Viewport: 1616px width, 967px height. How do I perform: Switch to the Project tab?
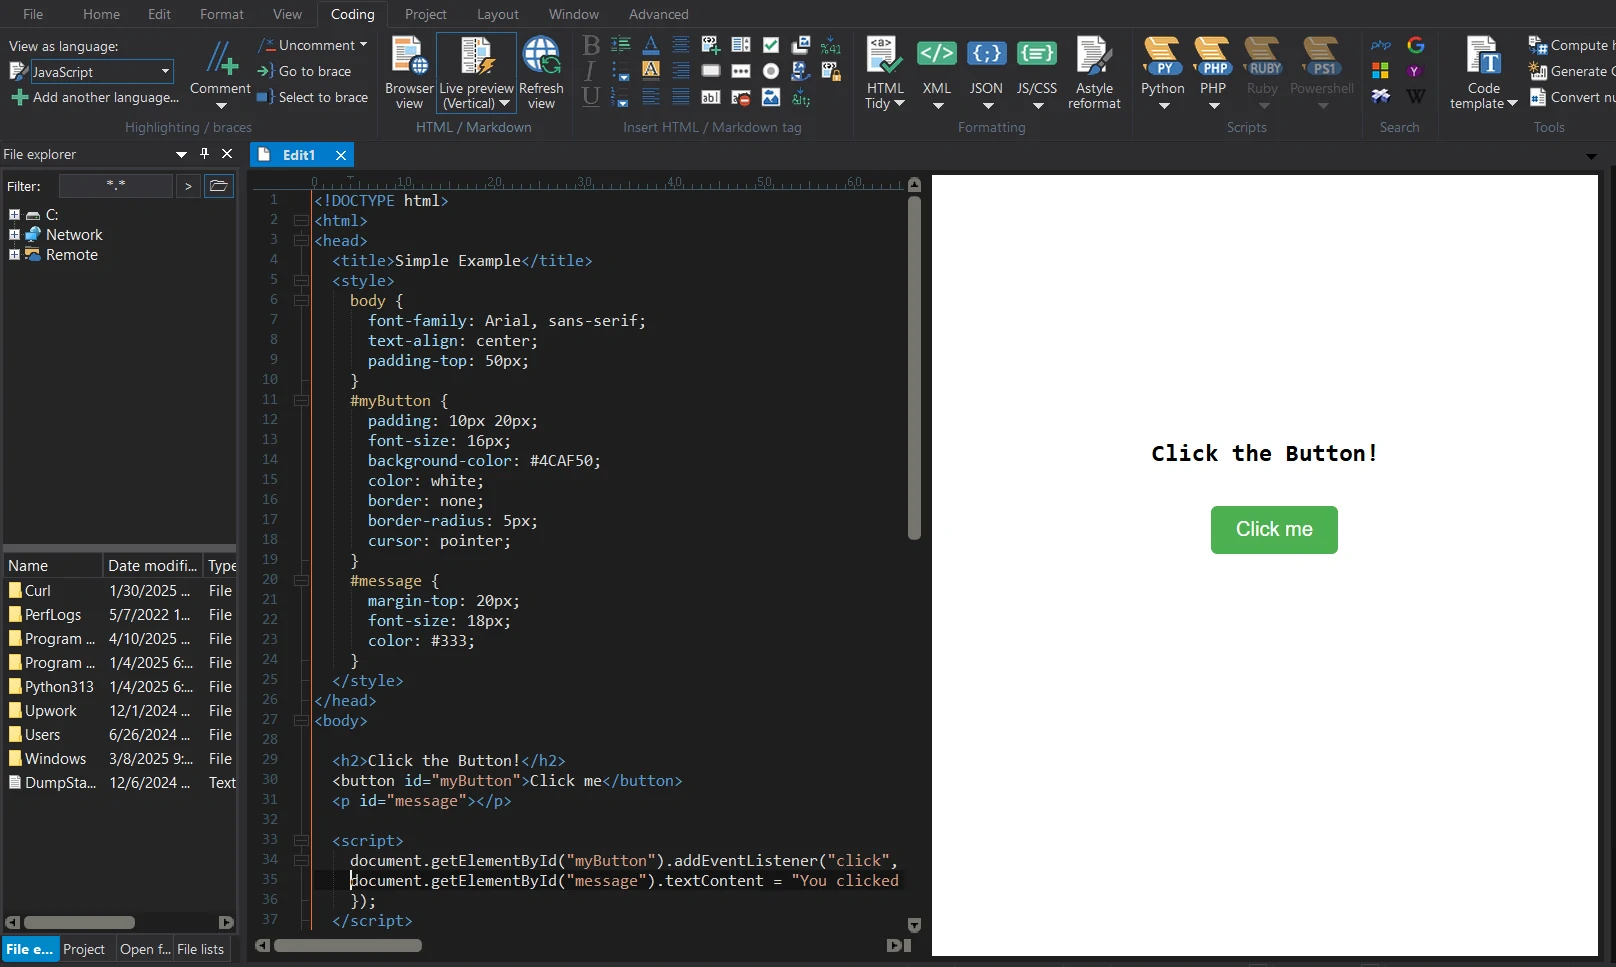[84, 948]
